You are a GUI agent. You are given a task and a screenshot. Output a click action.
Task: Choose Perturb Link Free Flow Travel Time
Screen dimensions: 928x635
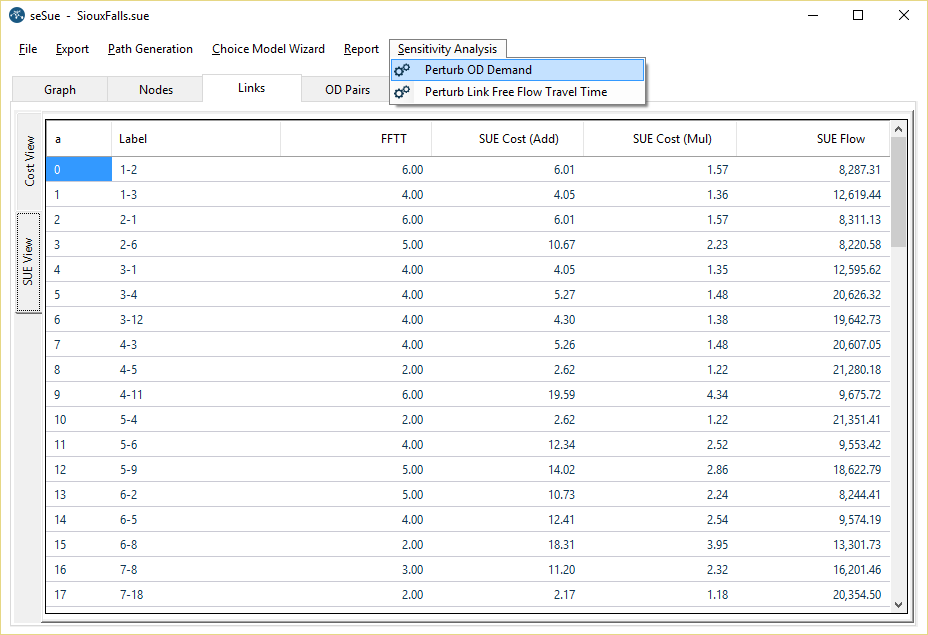point(515,92)
